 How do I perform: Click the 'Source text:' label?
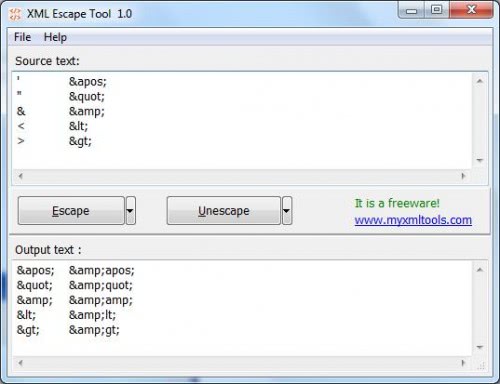[x=47, y=61]
